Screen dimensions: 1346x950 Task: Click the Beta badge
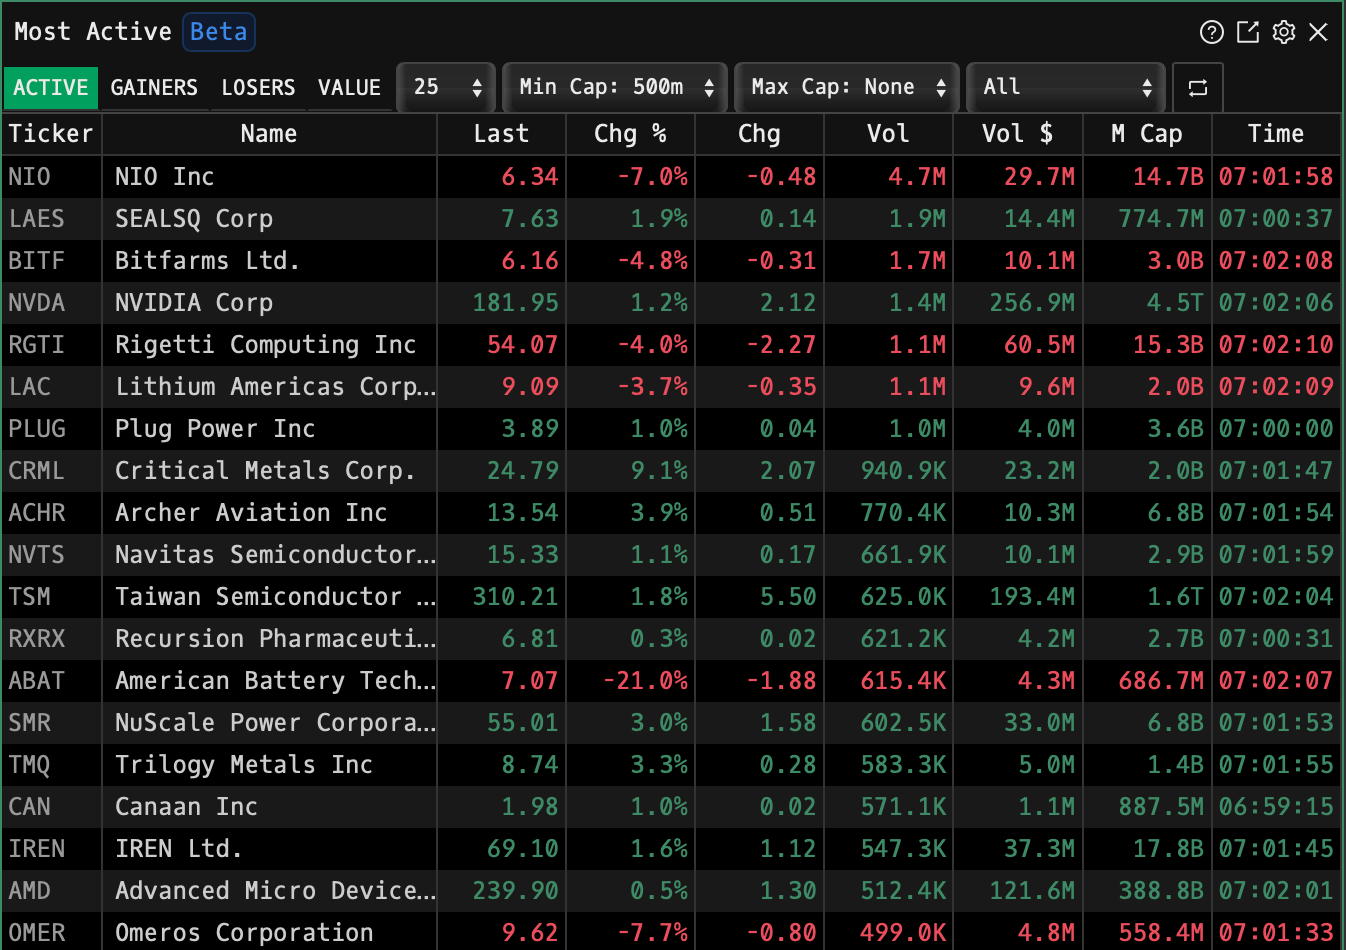(219, 32)
